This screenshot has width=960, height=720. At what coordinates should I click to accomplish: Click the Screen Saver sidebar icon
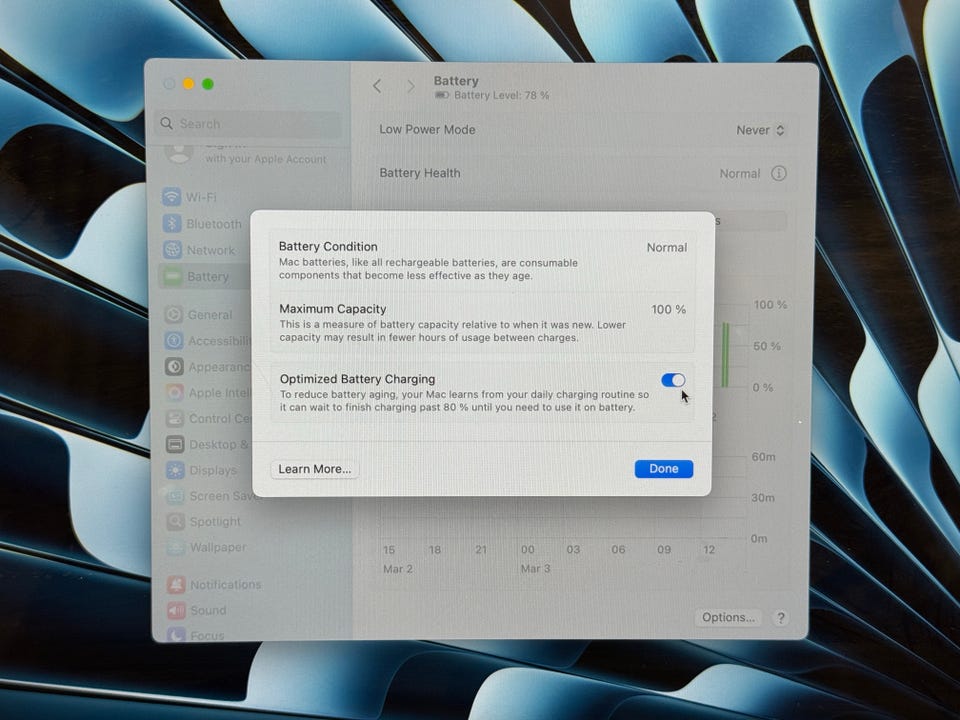tap(176, 496)
